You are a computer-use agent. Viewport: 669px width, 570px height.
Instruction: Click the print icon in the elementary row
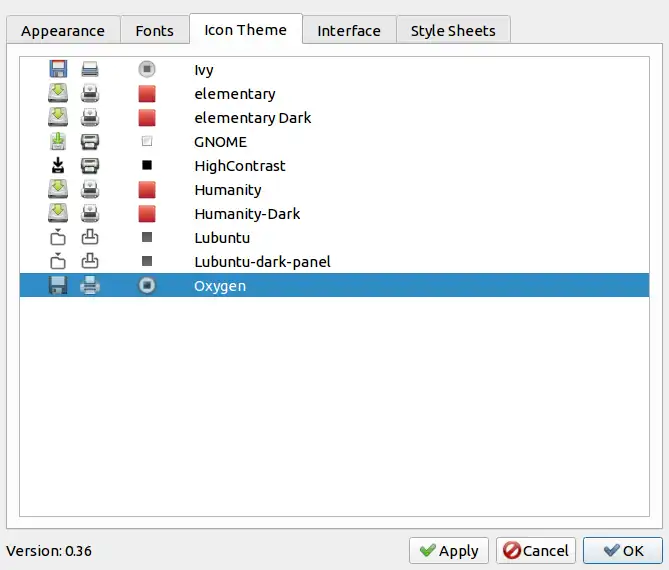pos(90,93)
